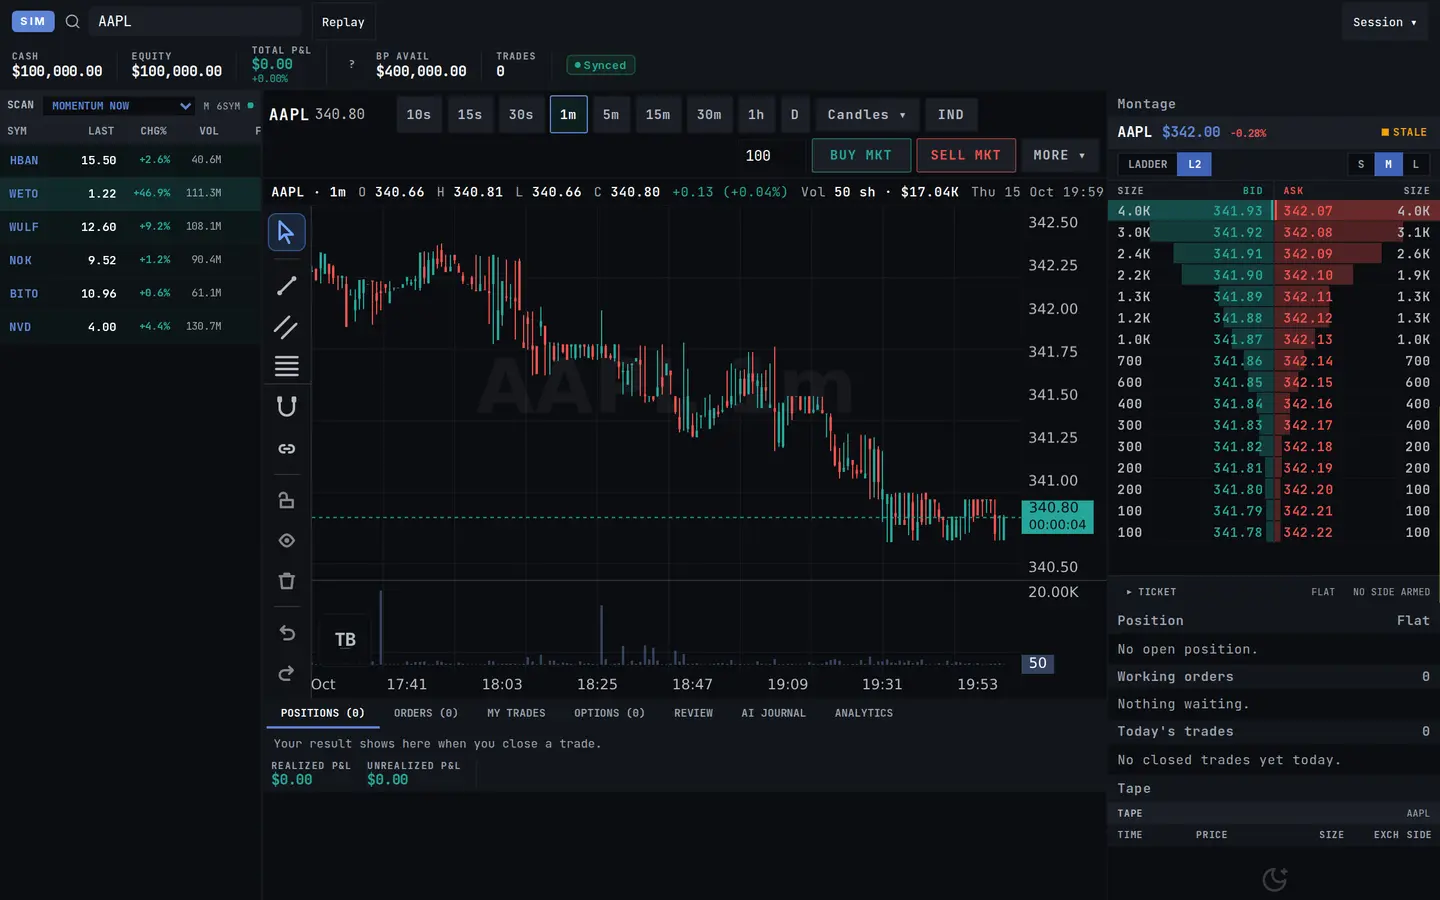The width and height of the screenshot is (1440, 900).
Task: Toggle the magnet snap tool
Action: click(286, 406)
